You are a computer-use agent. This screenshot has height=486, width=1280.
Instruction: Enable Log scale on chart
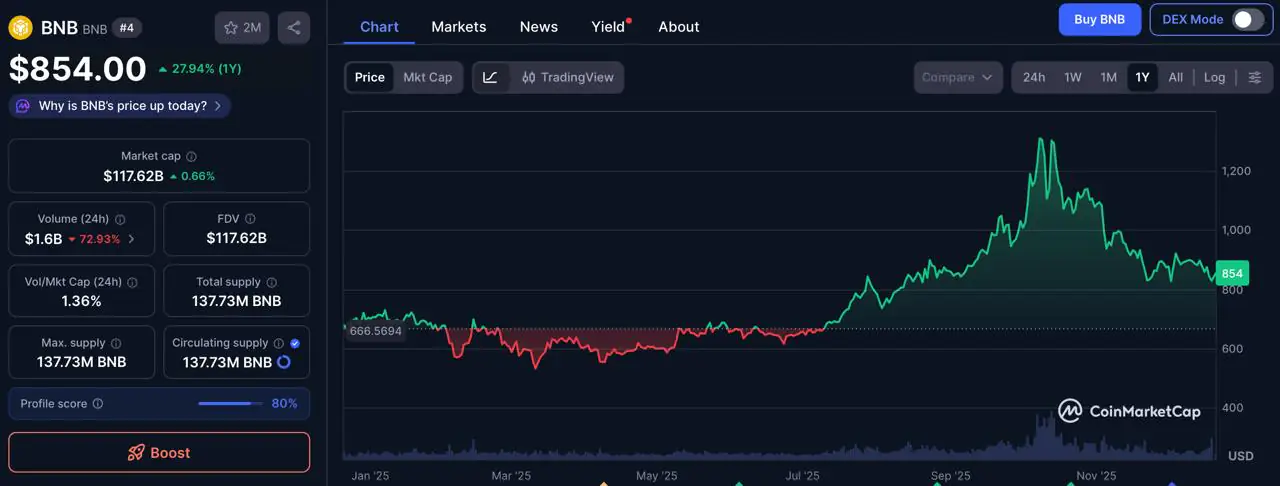(x=1214, y=77)
